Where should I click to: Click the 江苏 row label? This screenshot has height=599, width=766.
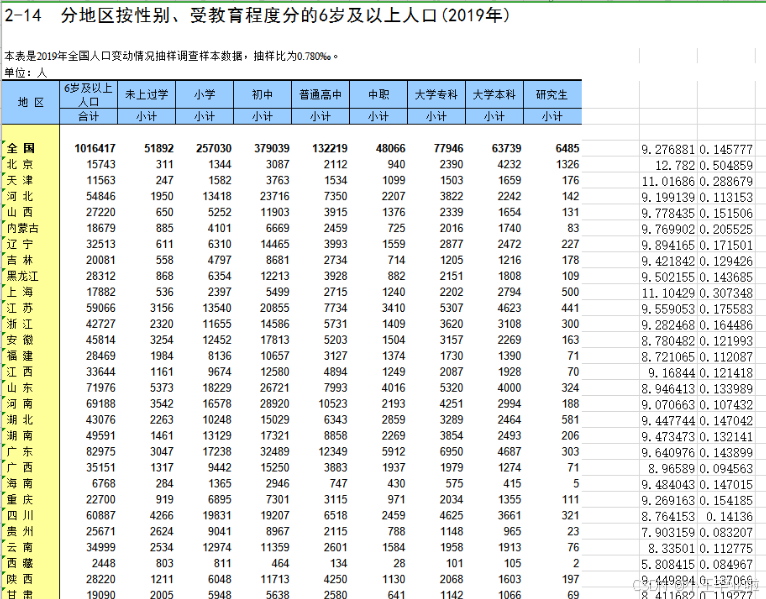20,308
